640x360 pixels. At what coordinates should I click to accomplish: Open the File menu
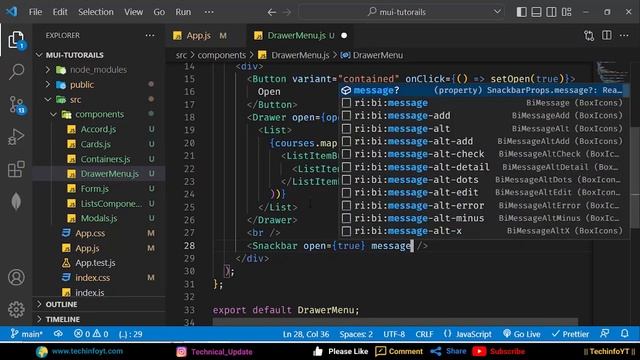(x=36, y=12)
